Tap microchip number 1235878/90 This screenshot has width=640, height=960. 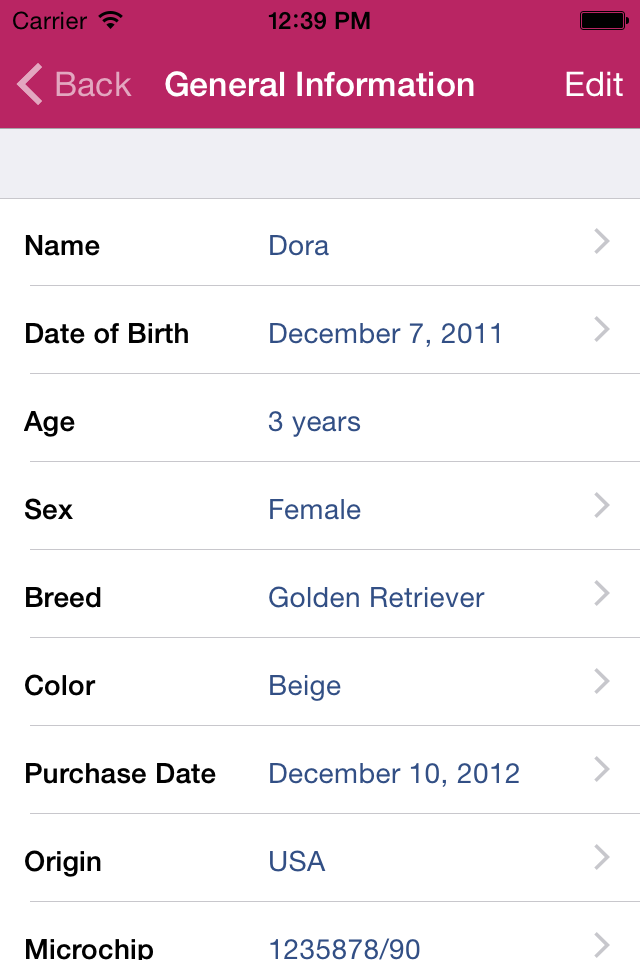[x=345, y=946]
